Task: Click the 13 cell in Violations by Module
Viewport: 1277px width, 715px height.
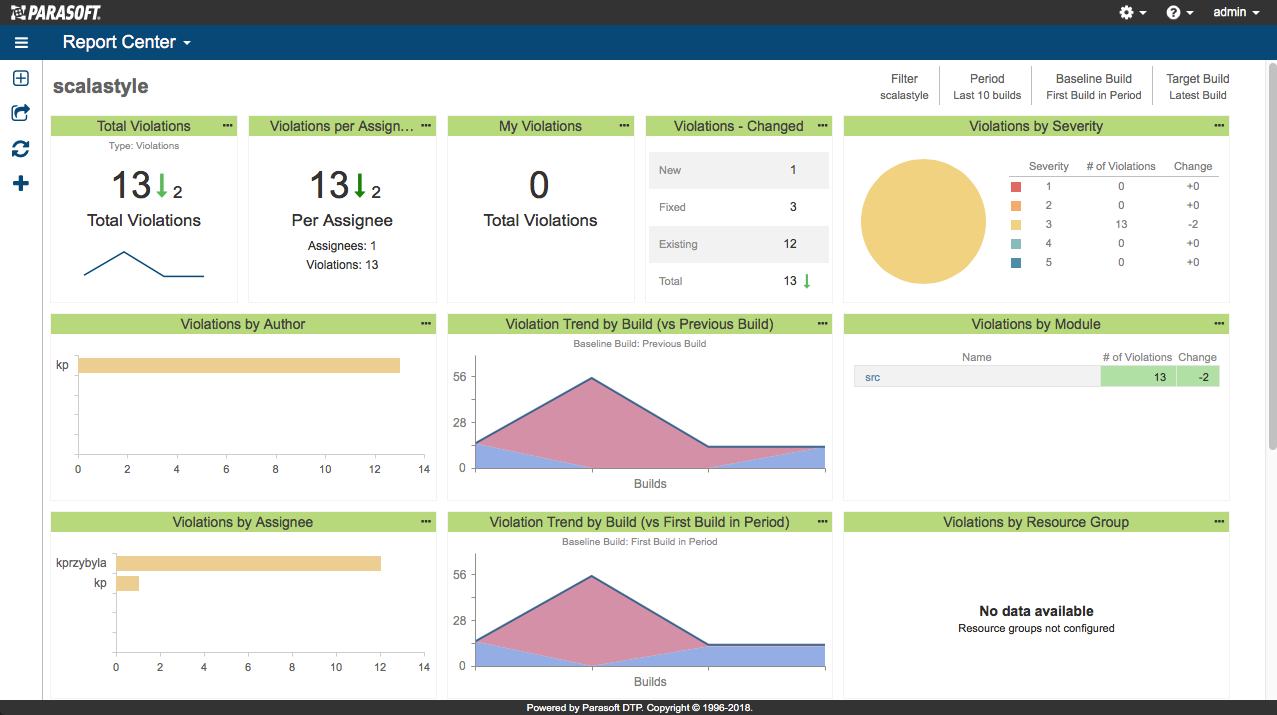Action: point(1138,377)
